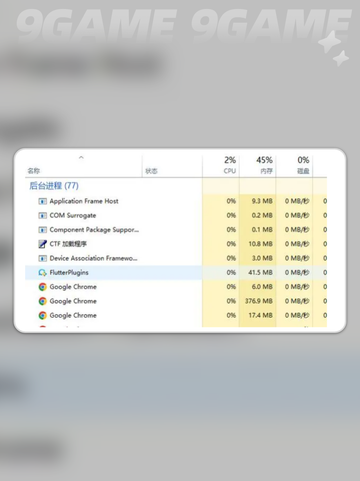Sort by 2% CPU column header
Image resolution: width=360 pixels, height=481 pixels.
coord(230,165)
